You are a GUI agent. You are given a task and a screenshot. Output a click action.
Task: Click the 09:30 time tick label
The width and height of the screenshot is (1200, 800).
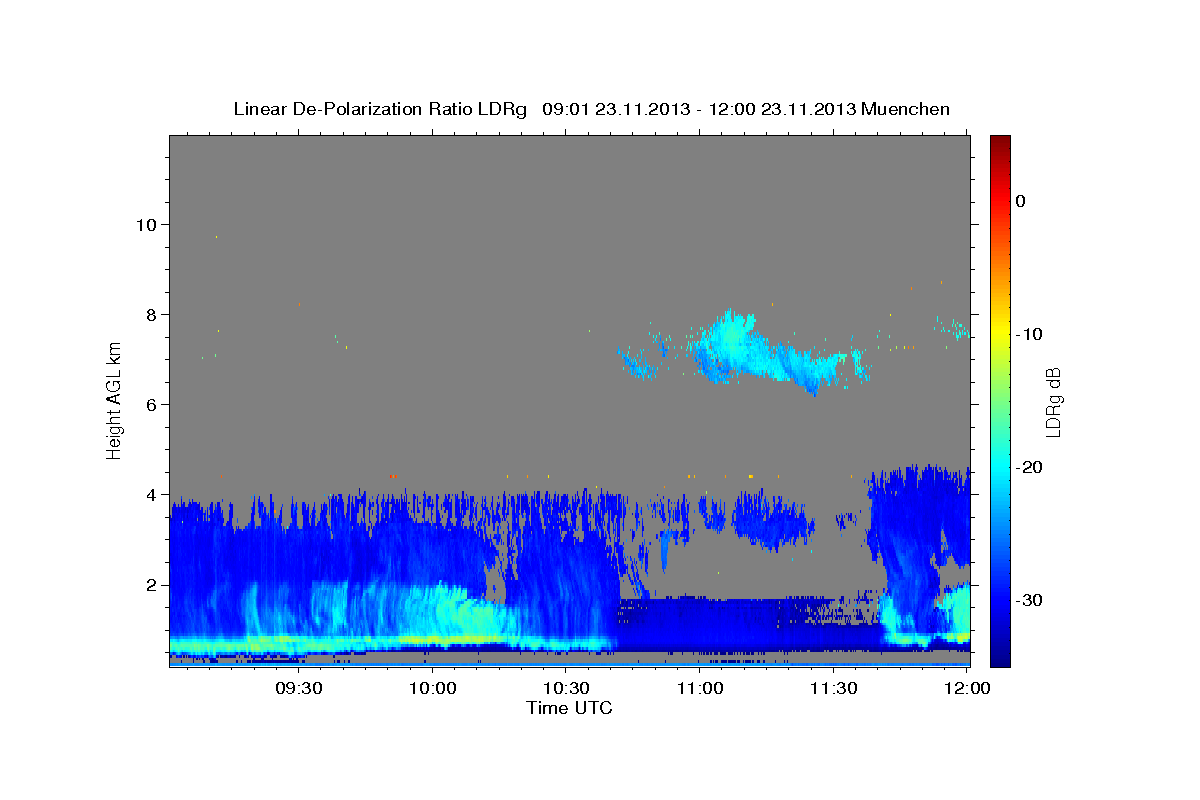(298, 689)
